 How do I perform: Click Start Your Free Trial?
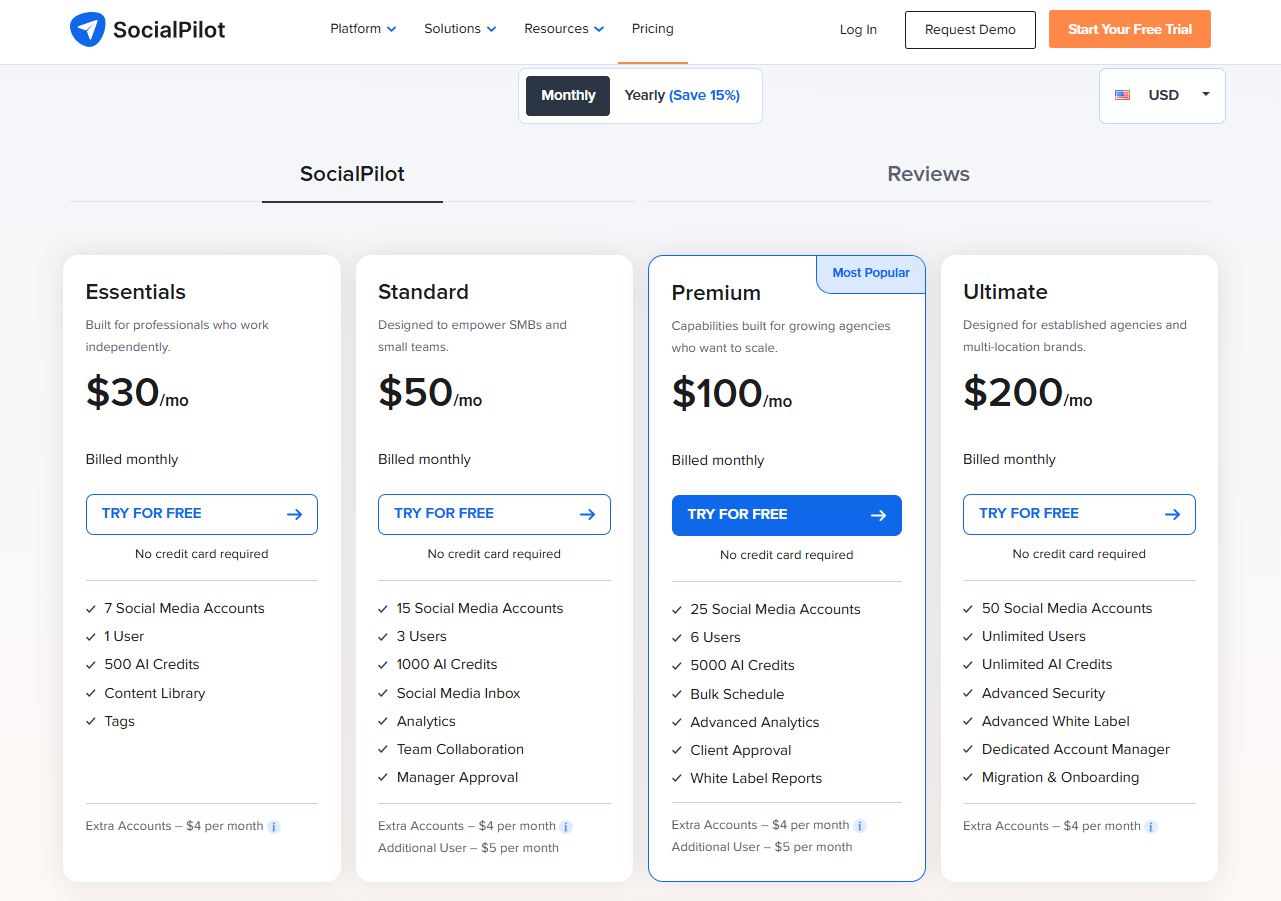pyautogui.click(x=1129, y=29)
